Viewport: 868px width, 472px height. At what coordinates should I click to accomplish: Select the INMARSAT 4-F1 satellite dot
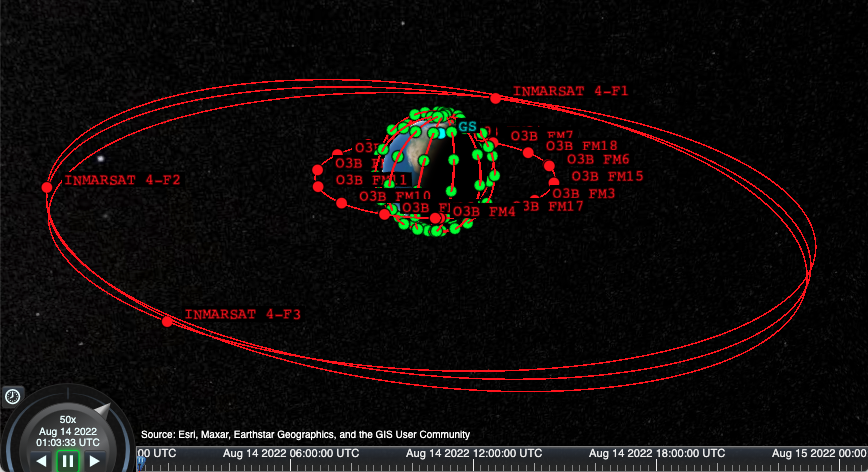495,98
